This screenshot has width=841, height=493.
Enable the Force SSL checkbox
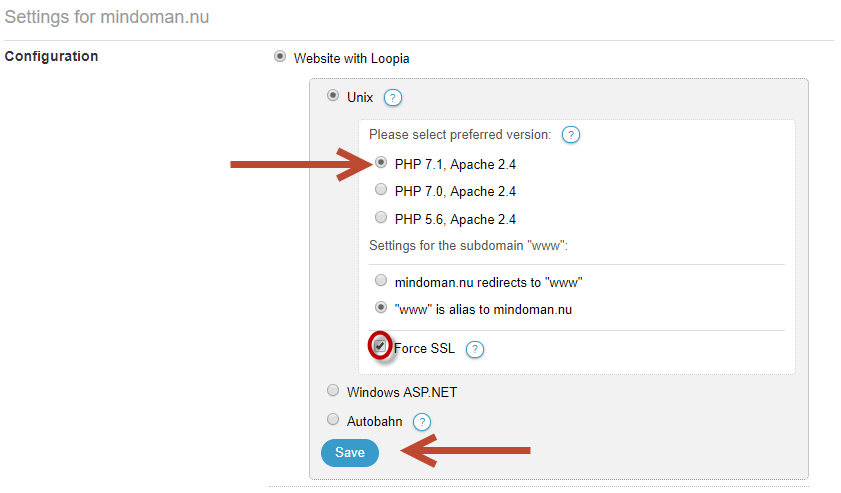click(380, 346)
